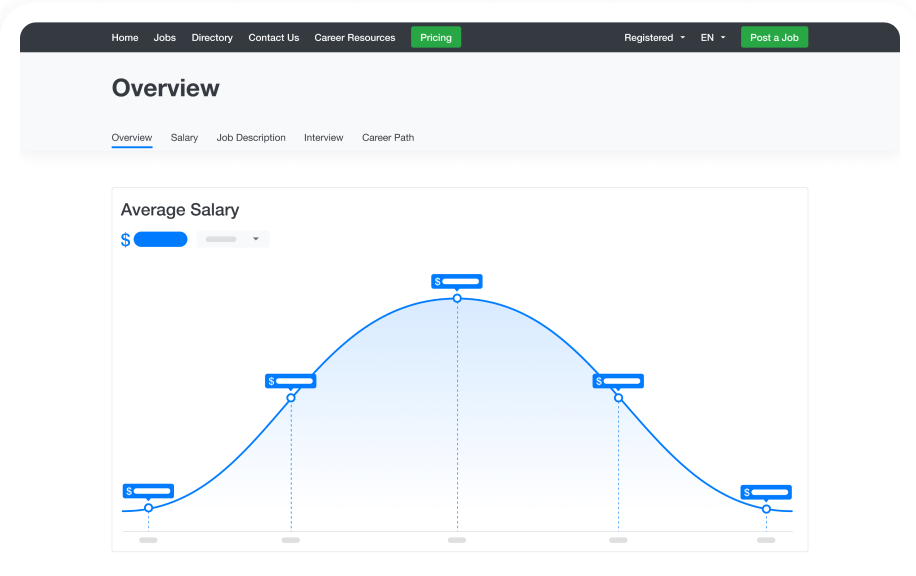Open the Interview tab

[x=323, y=138]
